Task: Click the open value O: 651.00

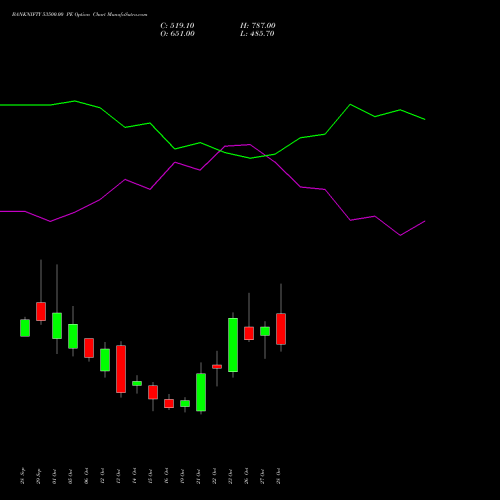Action: coord(177,34)
